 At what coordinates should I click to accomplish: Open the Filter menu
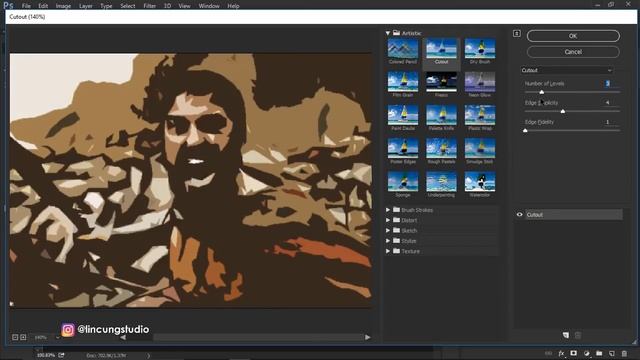pos(149,6)
